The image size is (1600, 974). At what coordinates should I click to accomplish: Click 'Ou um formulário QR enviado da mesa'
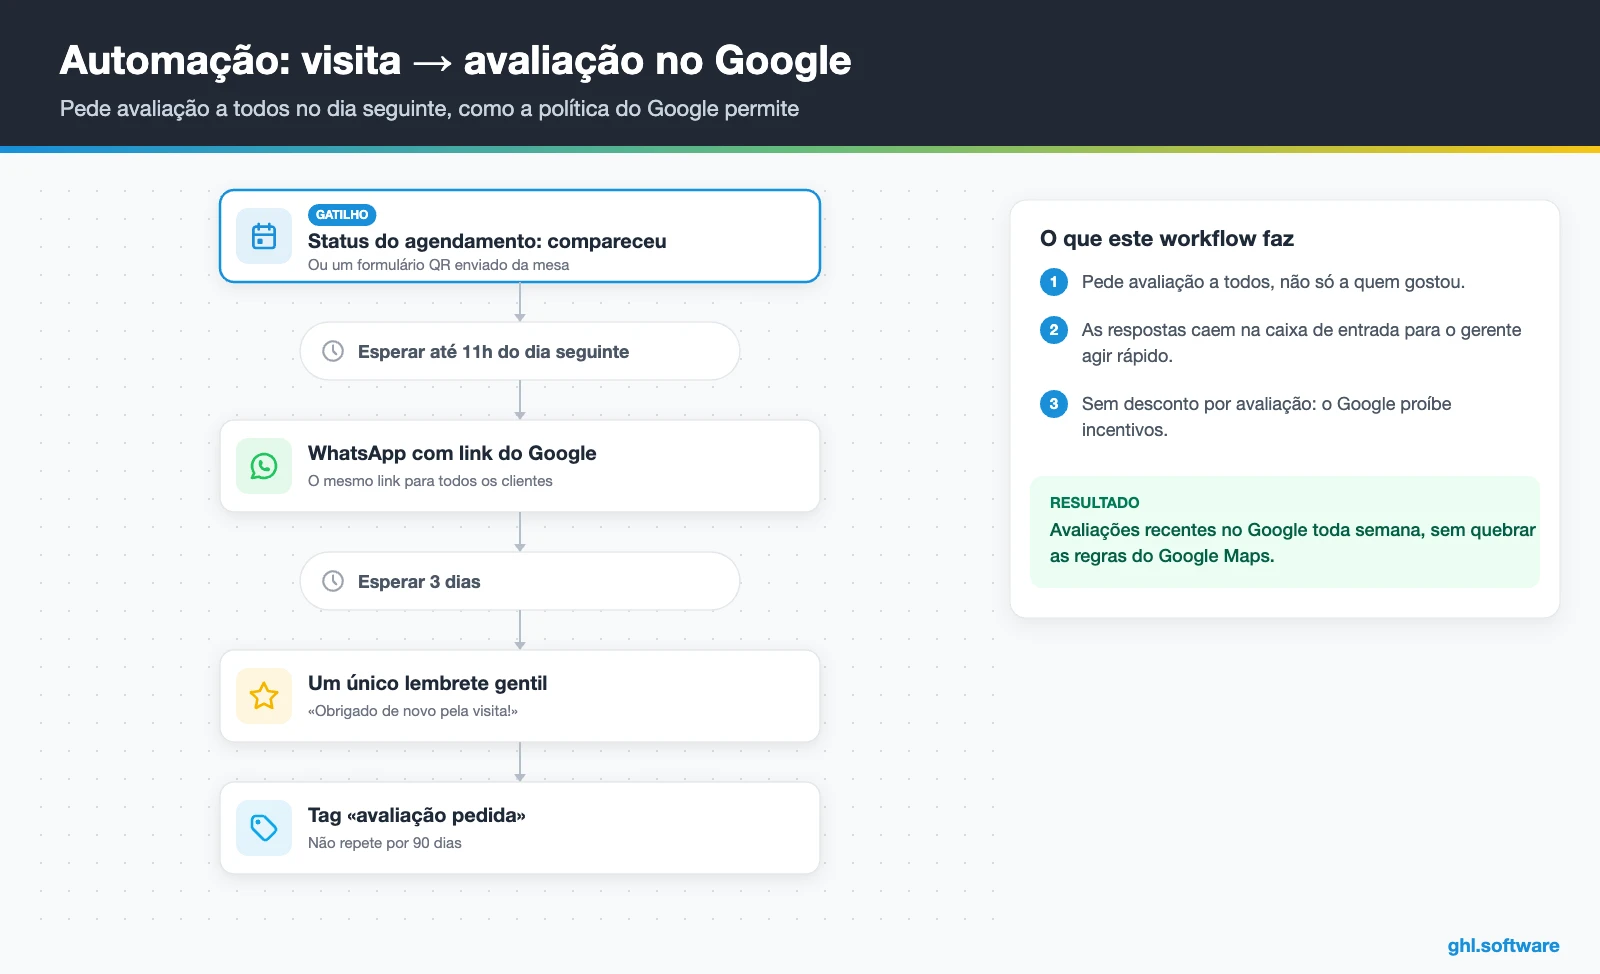point(438,265)
